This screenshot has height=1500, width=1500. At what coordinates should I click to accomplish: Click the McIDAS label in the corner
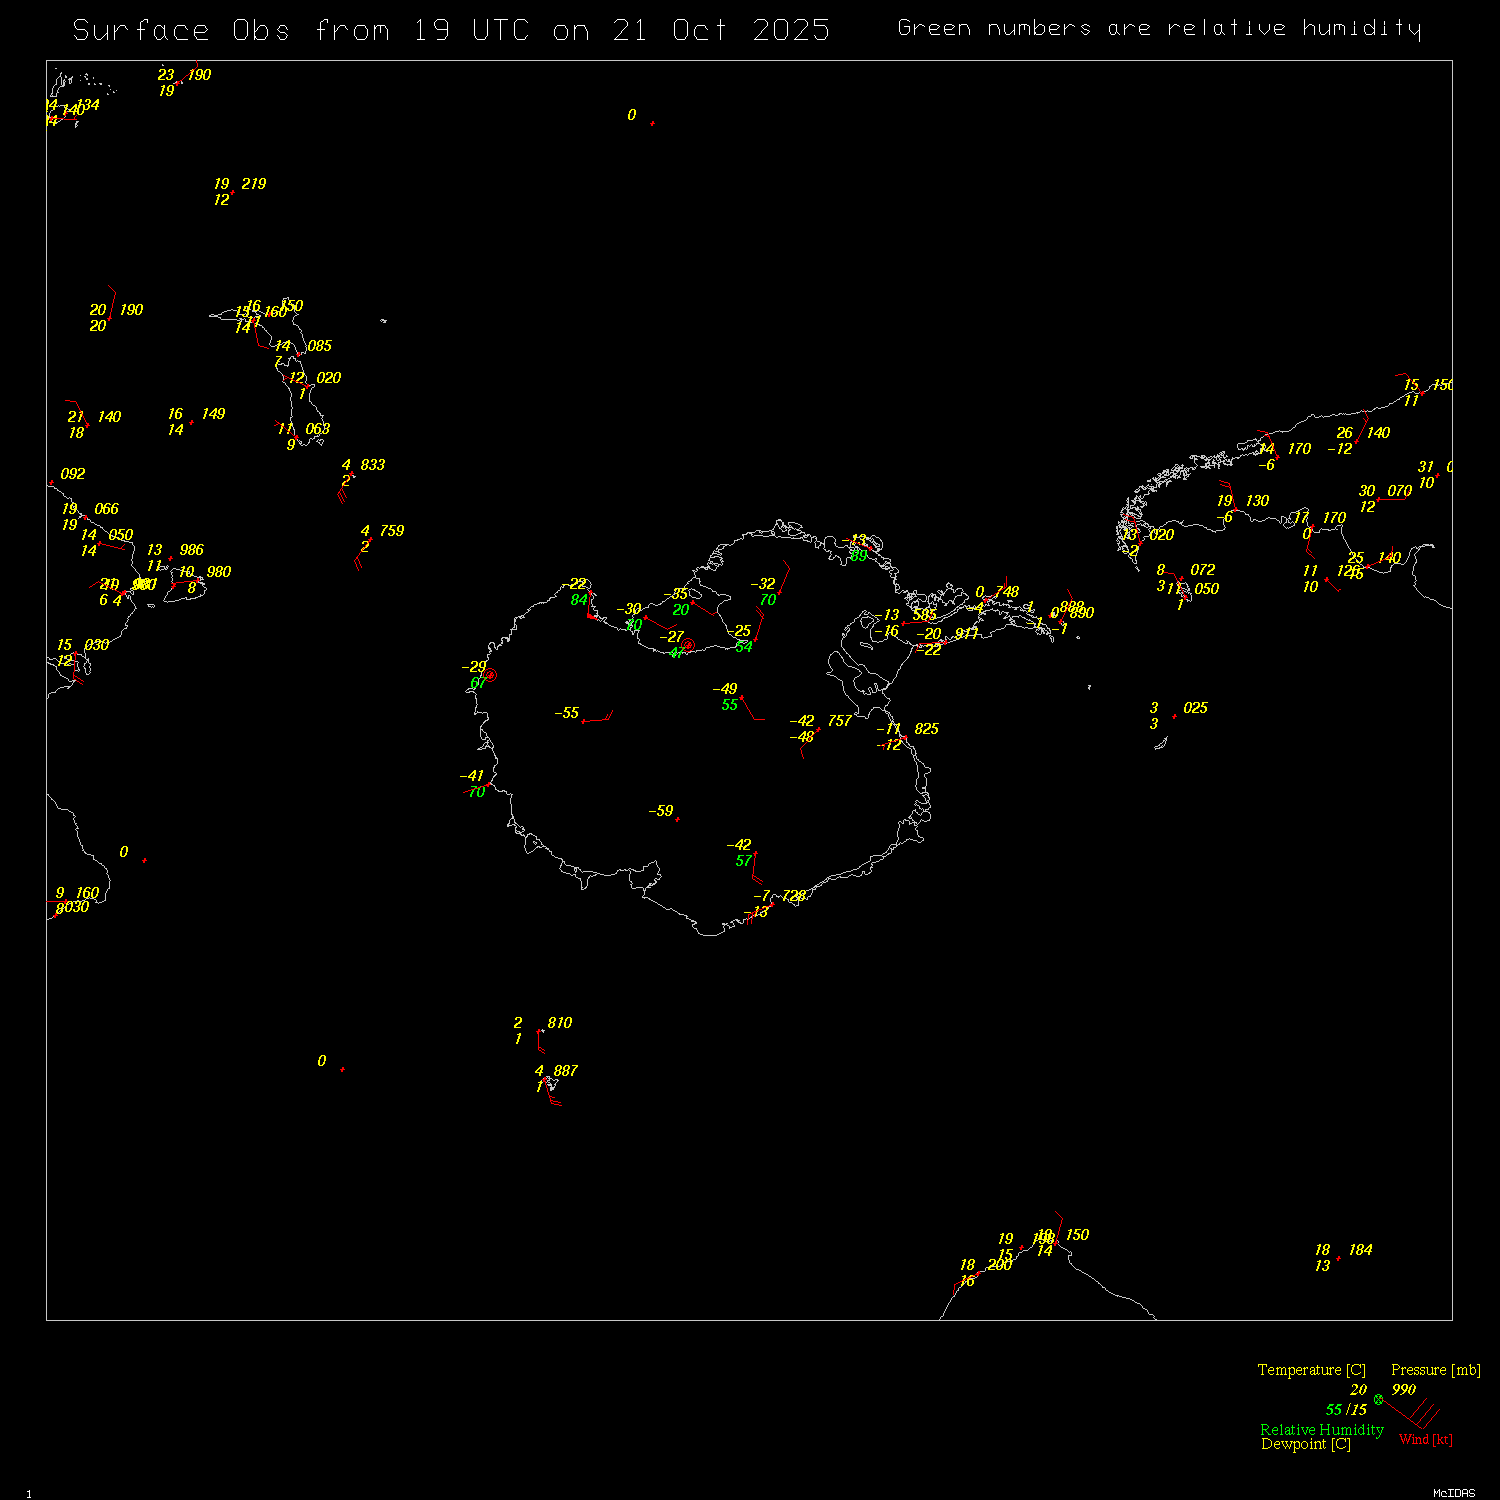click(1453, 1493)
